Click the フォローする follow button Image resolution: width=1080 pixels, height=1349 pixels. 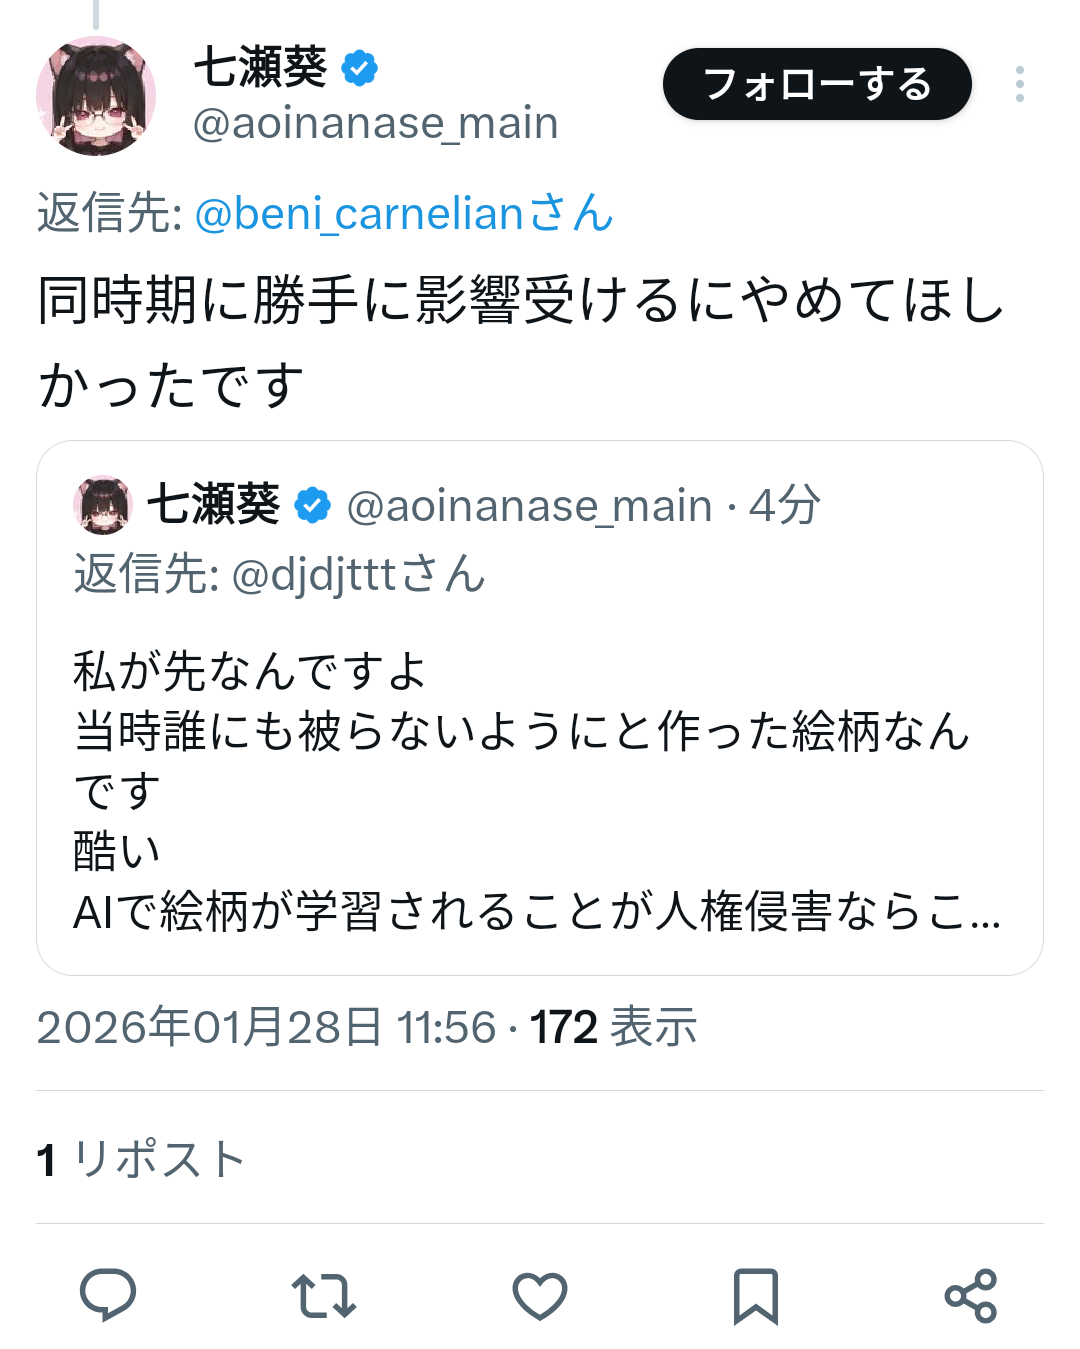[x=817, y=84]
